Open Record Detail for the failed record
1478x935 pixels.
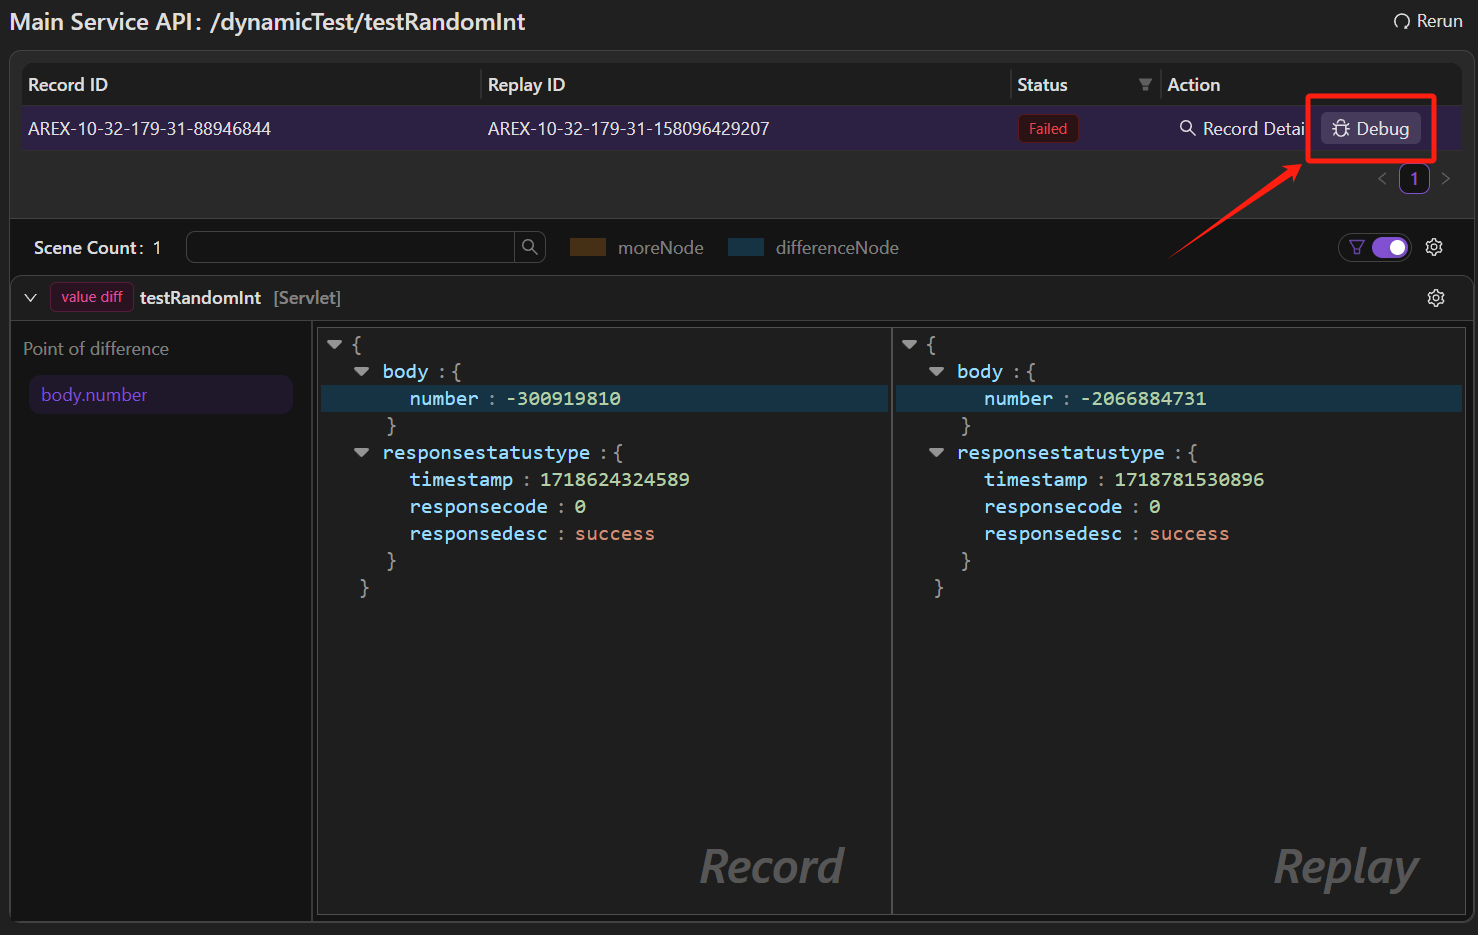[x=1242, y=128]
